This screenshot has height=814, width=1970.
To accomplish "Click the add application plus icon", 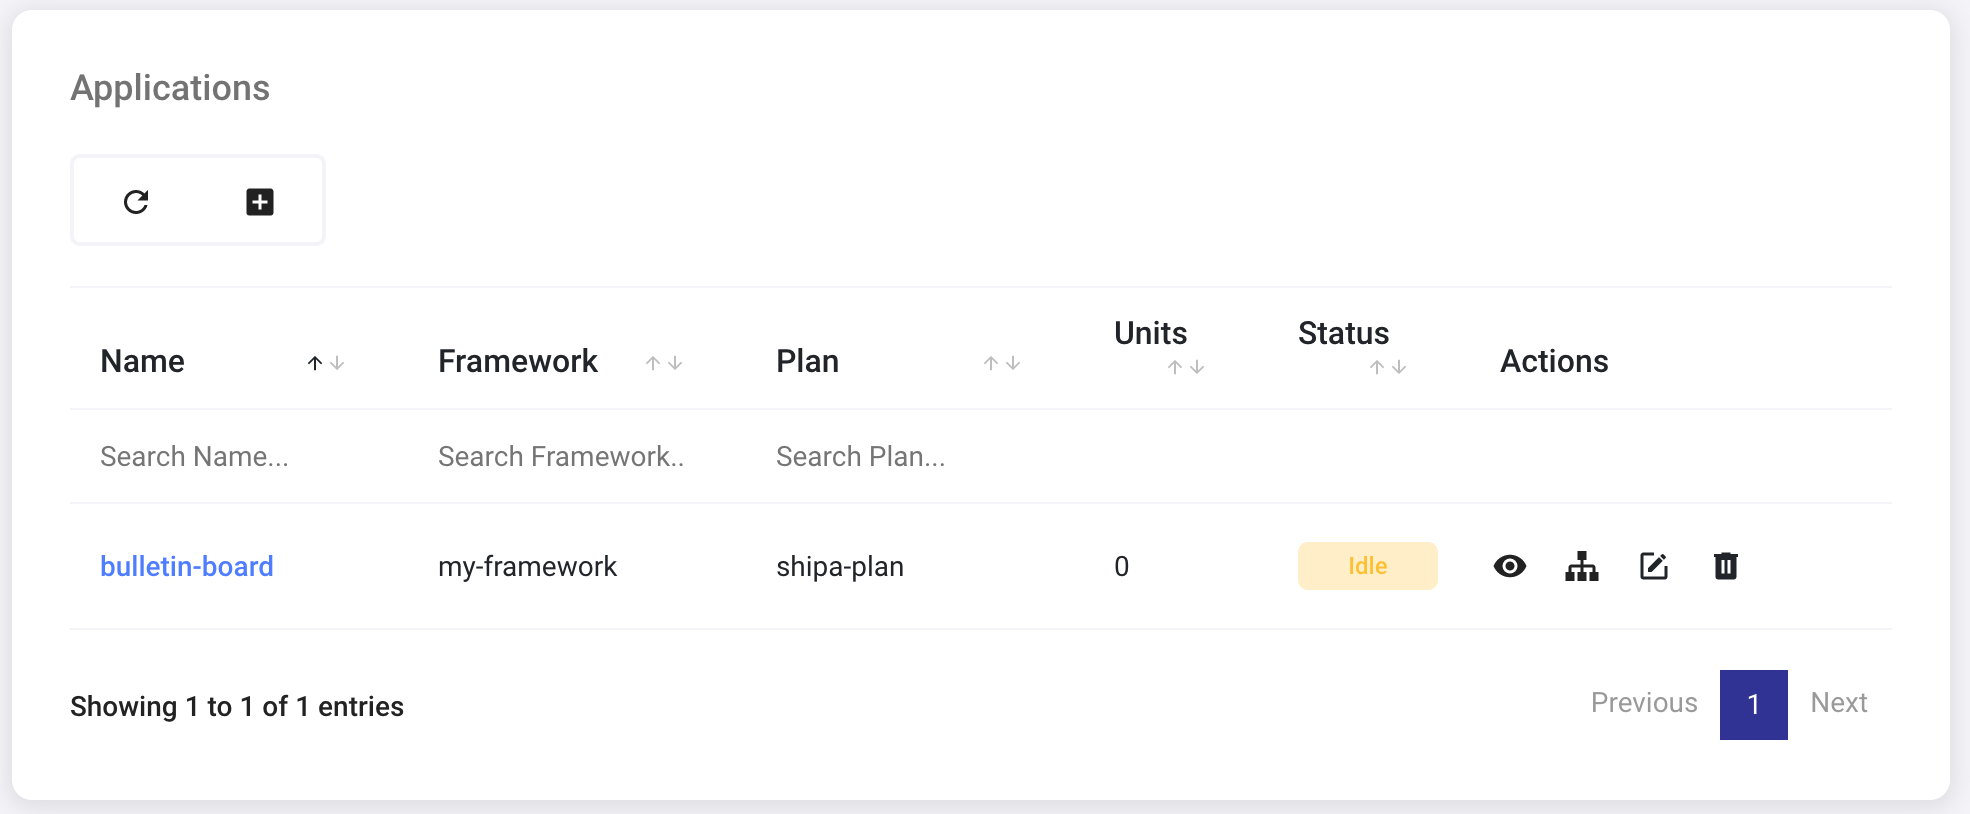I will (x=260, y=202).
